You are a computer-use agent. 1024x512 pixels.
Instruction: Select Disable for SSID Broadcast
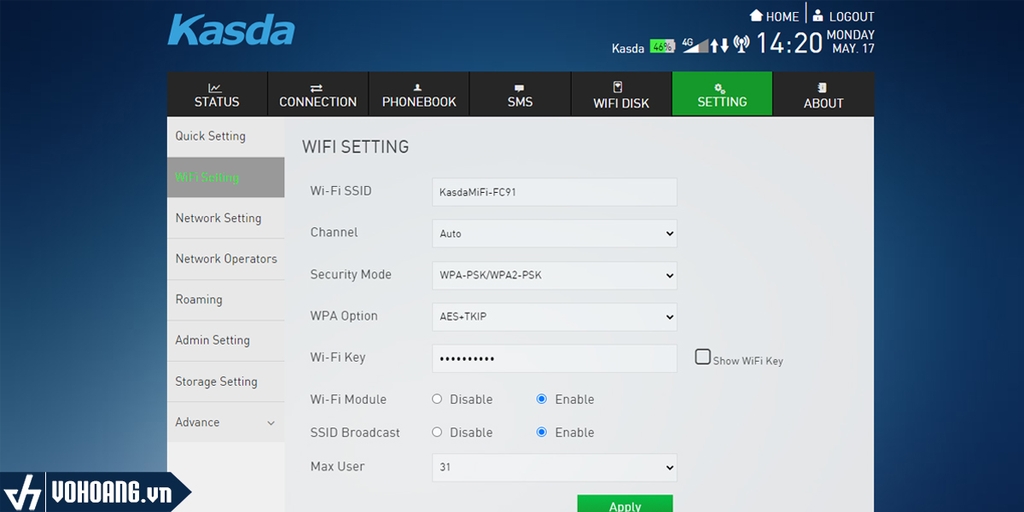(437, 432)
